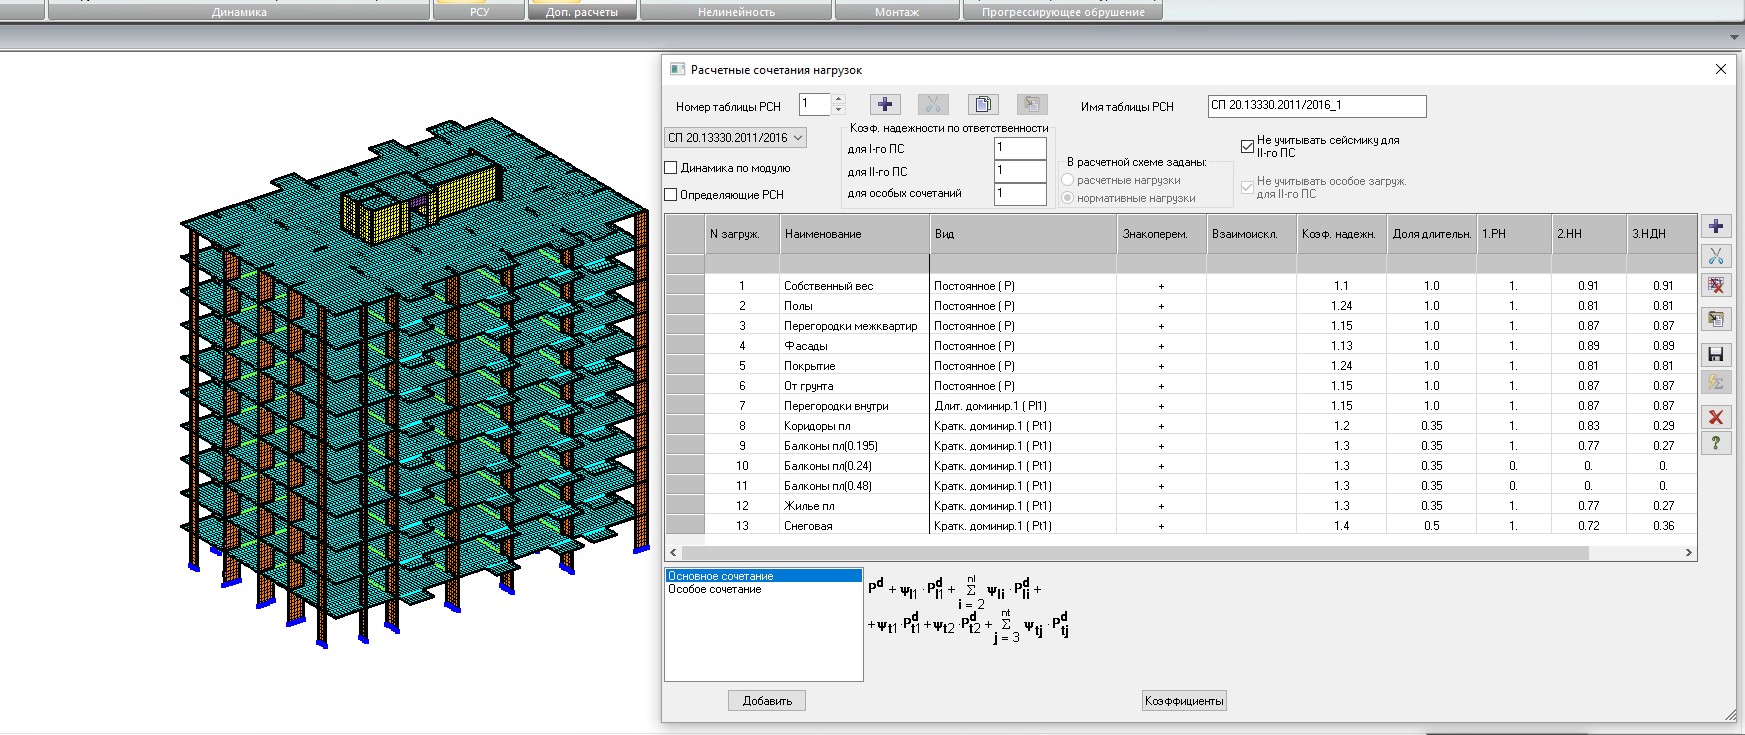Click the для I-го ПС coefficient field
The width and height of the screenshot is (1745, 735).
click(1020, 148)
